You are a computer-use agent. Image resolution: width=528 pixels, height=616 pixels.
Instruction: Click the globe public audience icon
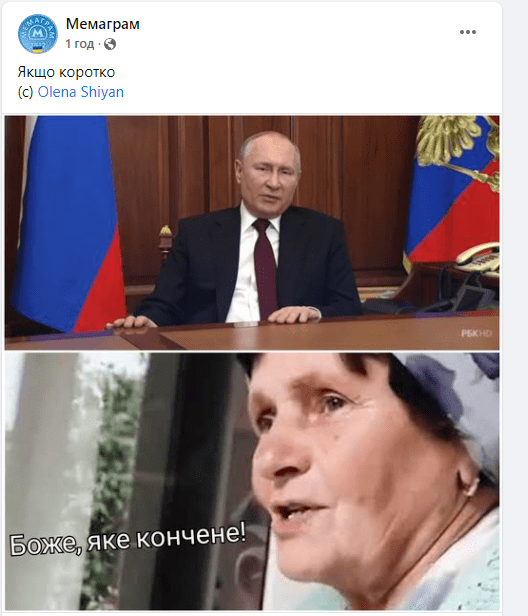point(110,44)
